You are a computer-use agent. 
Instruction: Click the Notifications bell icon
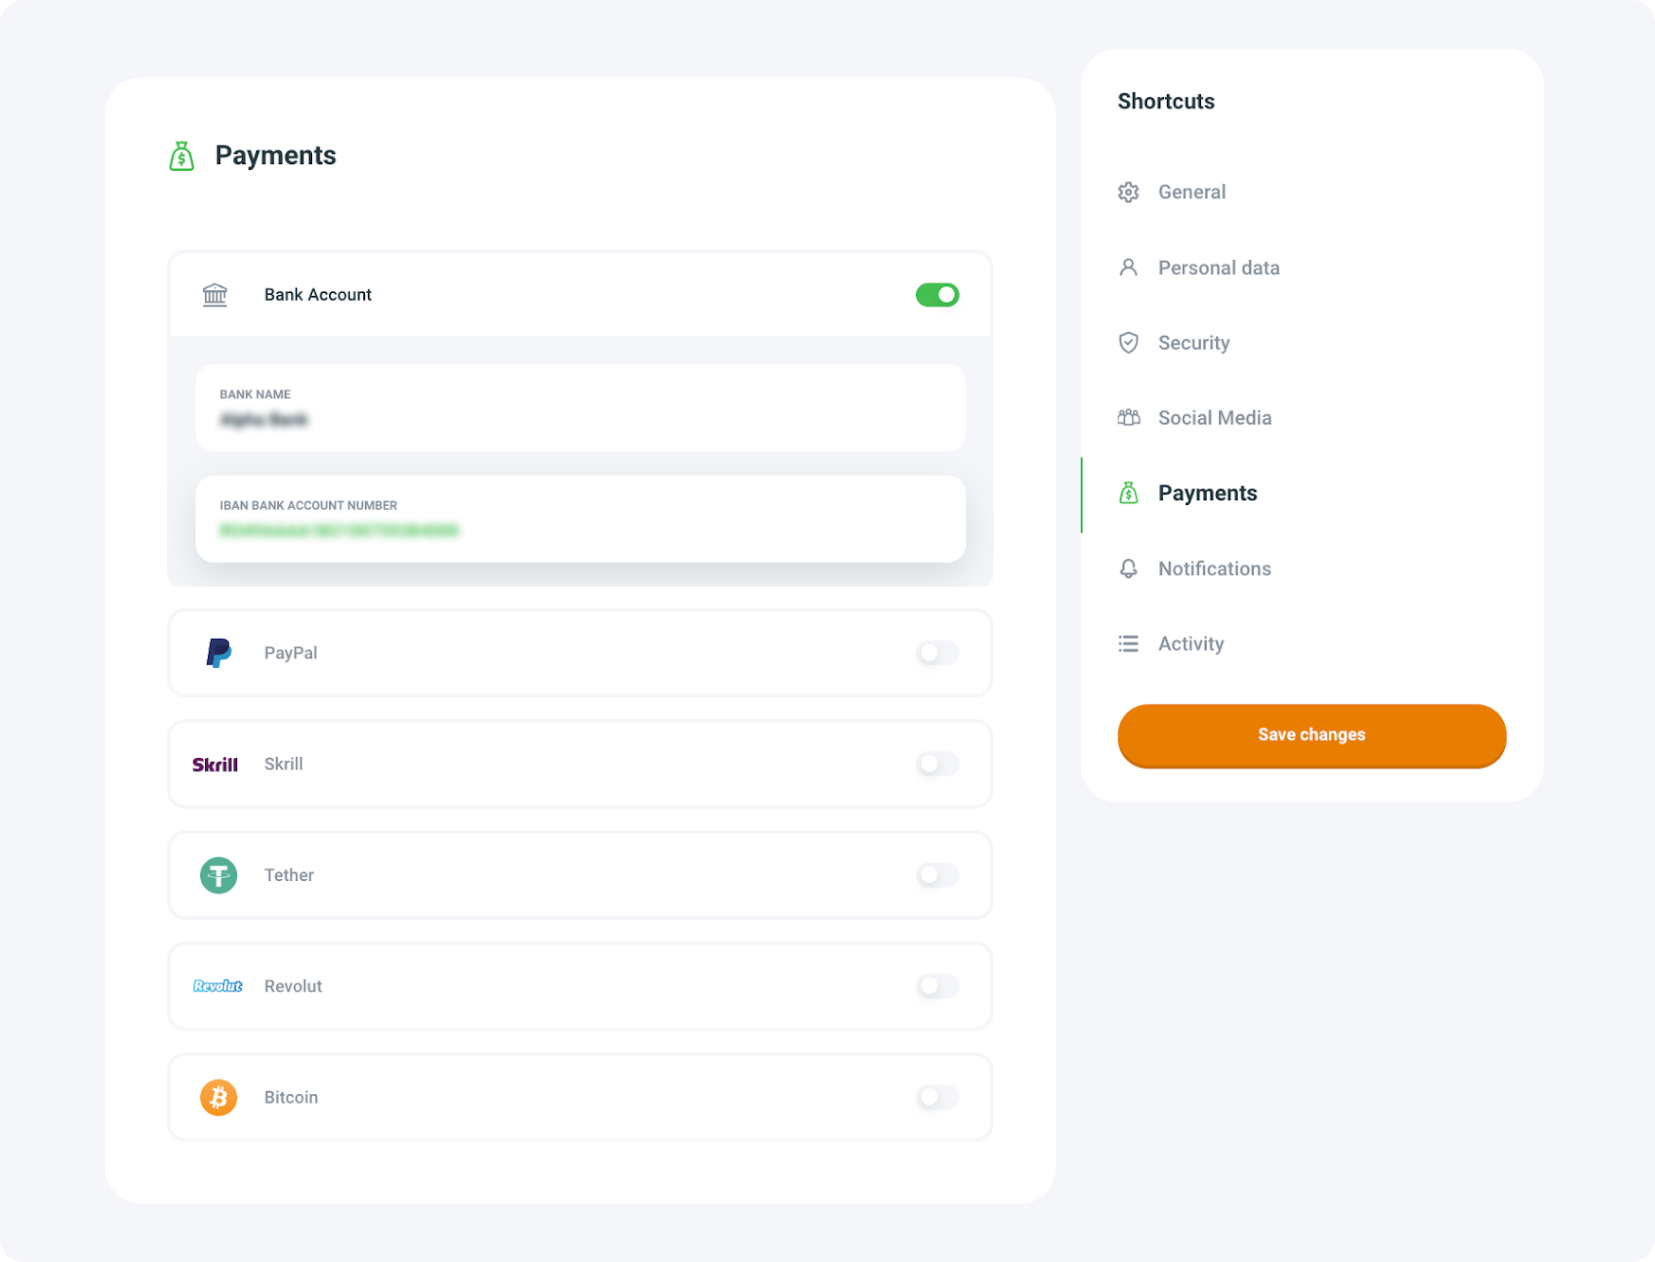coord(1128,569)
